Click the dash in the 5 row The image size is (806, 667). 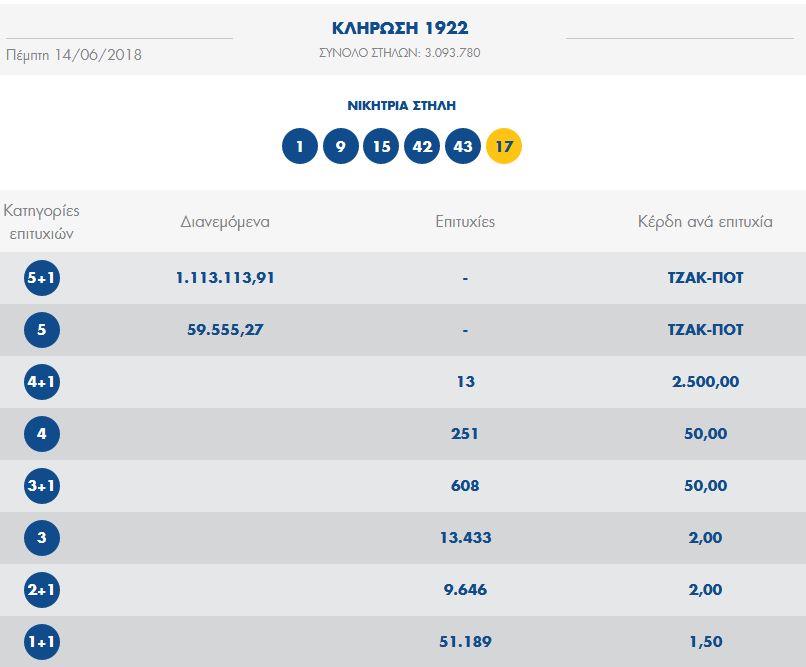coord(465,330)
